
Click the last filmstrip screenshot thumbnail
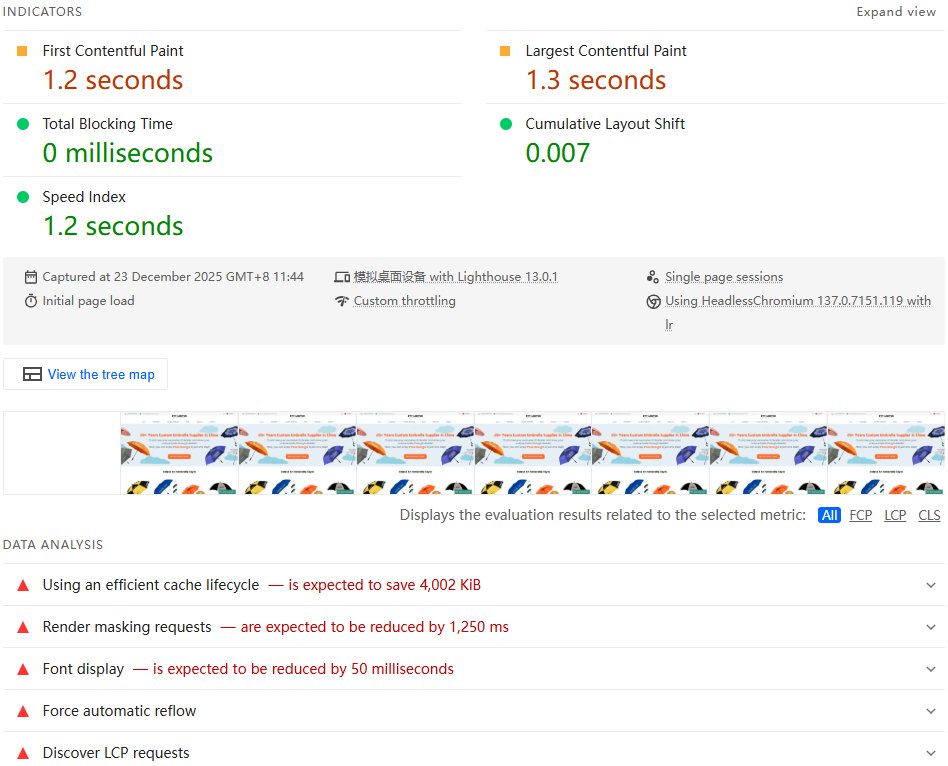(x=885, y=452)
